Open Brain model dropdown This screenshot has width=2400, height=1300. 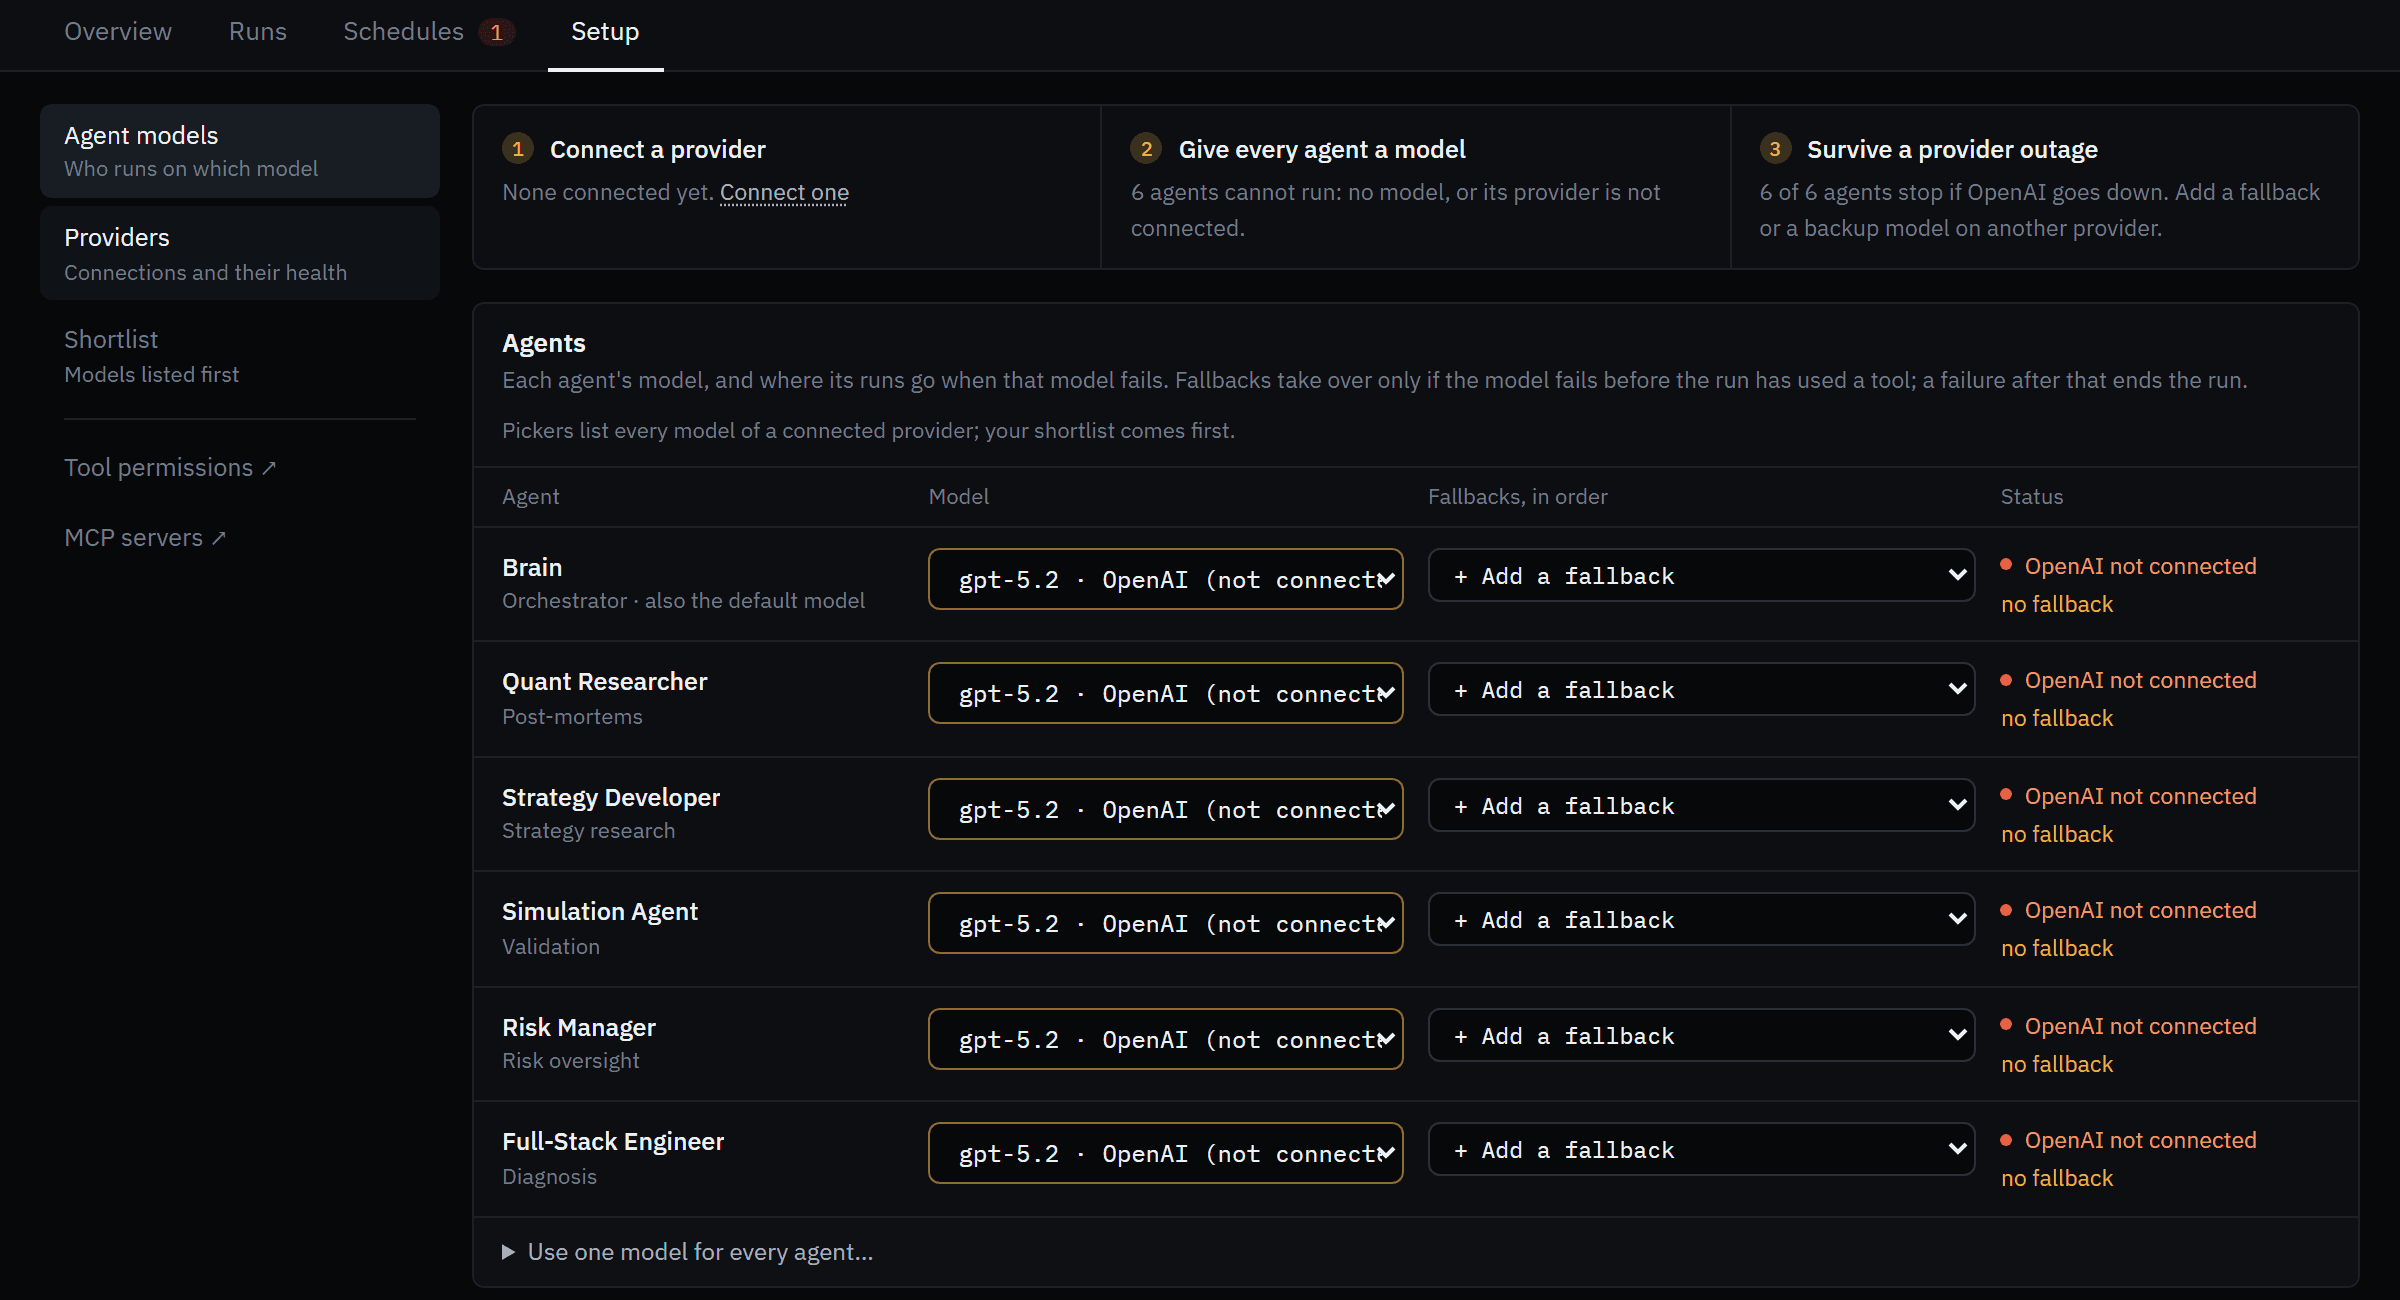pos(1165,579)
